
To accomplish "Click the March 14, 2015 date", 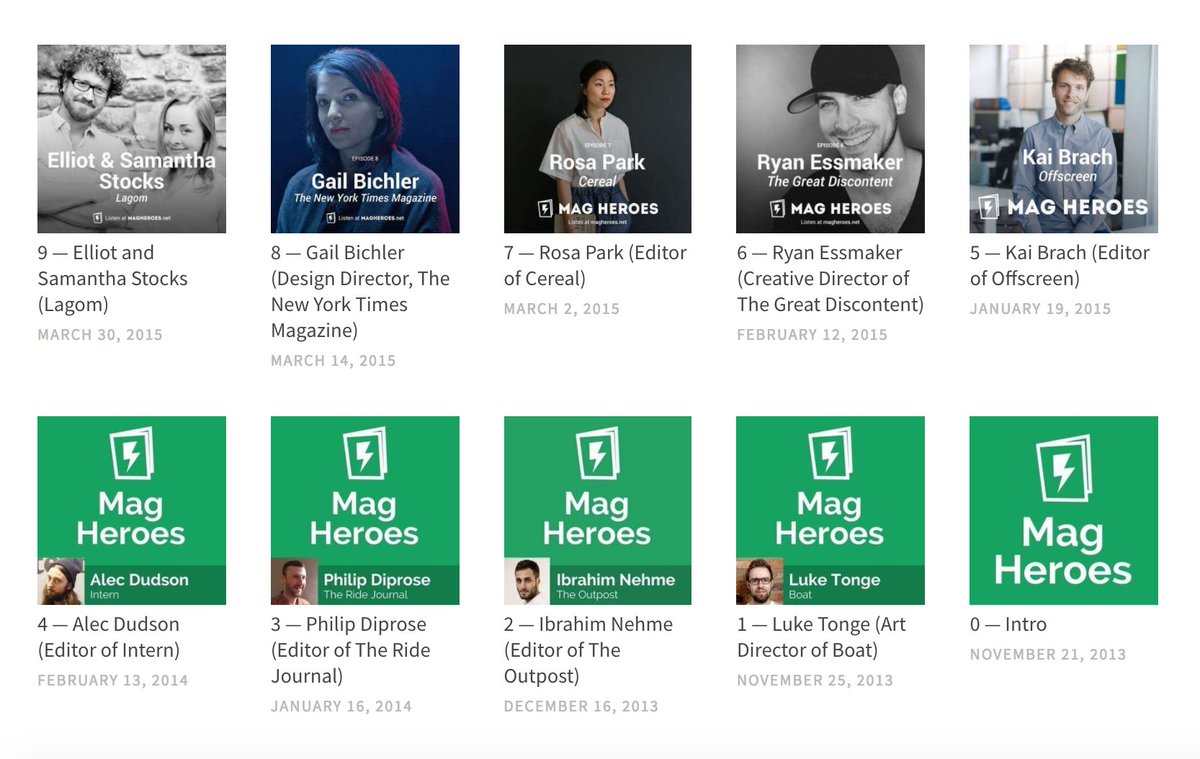I will point(333,361).
